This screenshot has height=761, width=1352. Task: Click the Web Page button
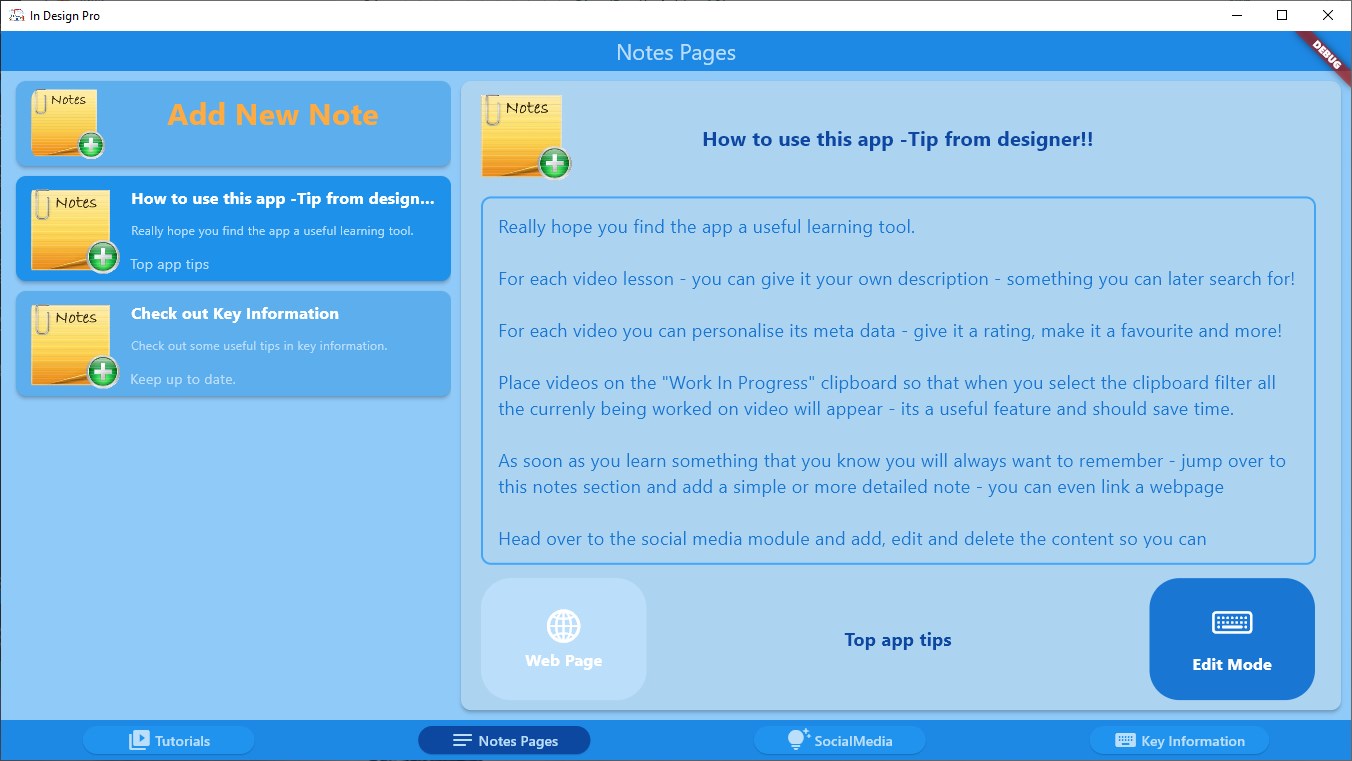click(563, 639)
